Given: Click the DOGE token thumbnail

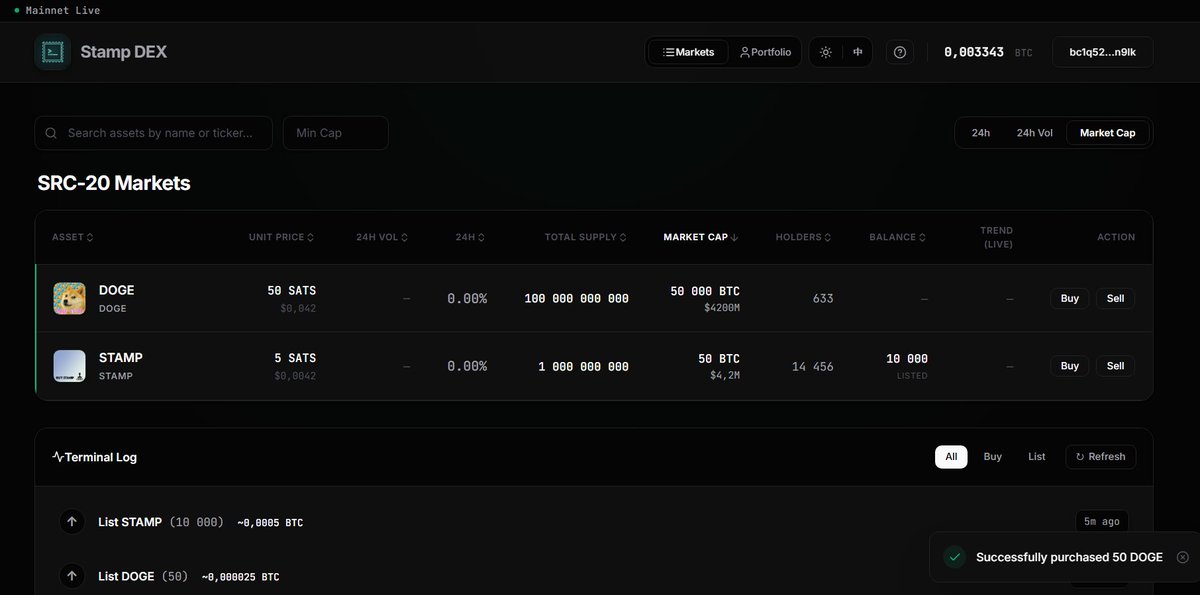Looking at the screenshot, I should [x=69, y=298].
